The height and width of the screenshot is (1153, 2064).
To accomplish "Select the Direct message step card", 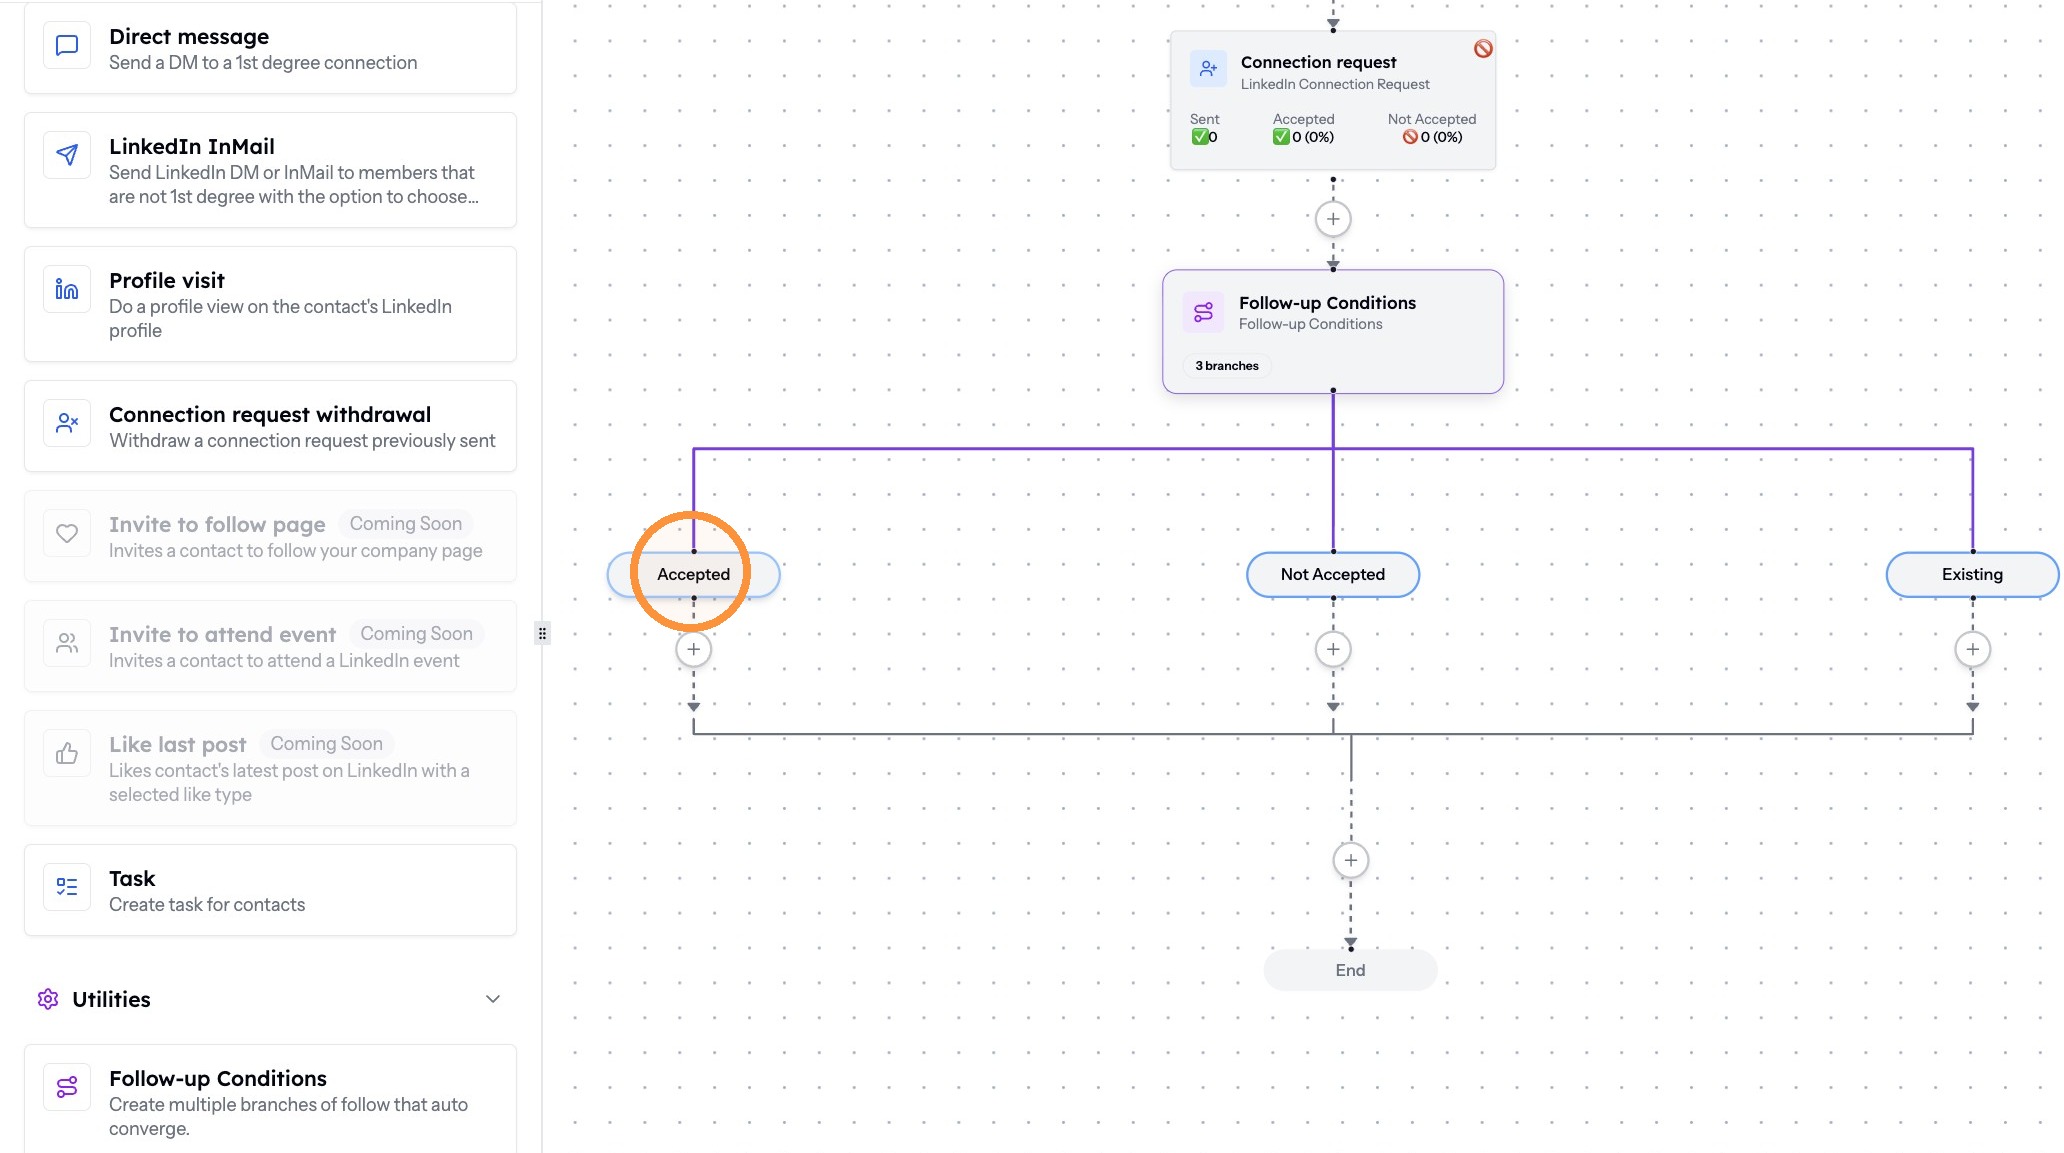I will coord(270,48).
